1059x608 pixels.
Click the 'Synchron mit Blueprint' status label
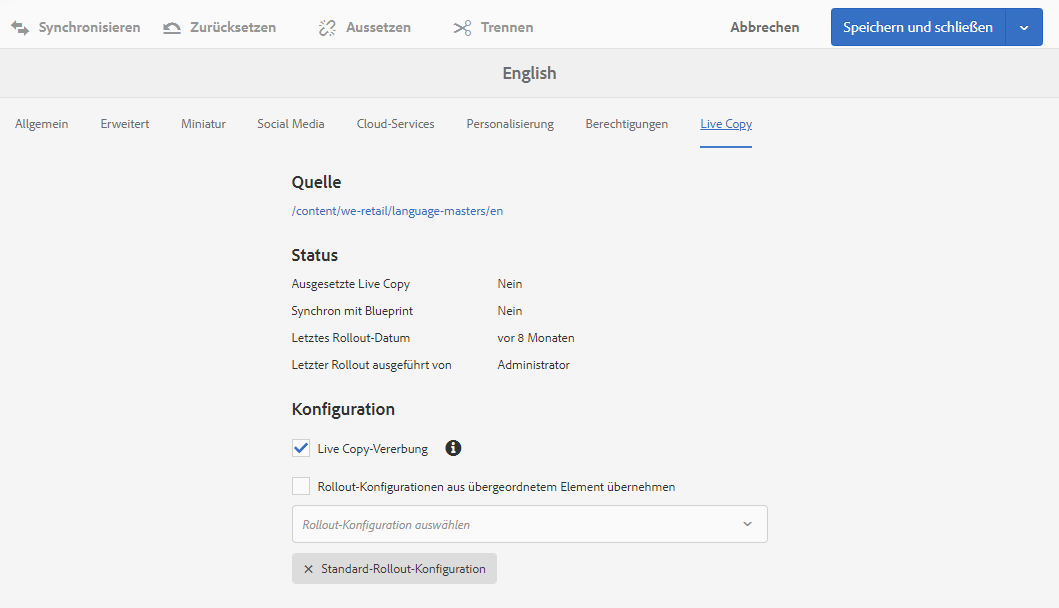pyautogui.click(x=352, y=311)
